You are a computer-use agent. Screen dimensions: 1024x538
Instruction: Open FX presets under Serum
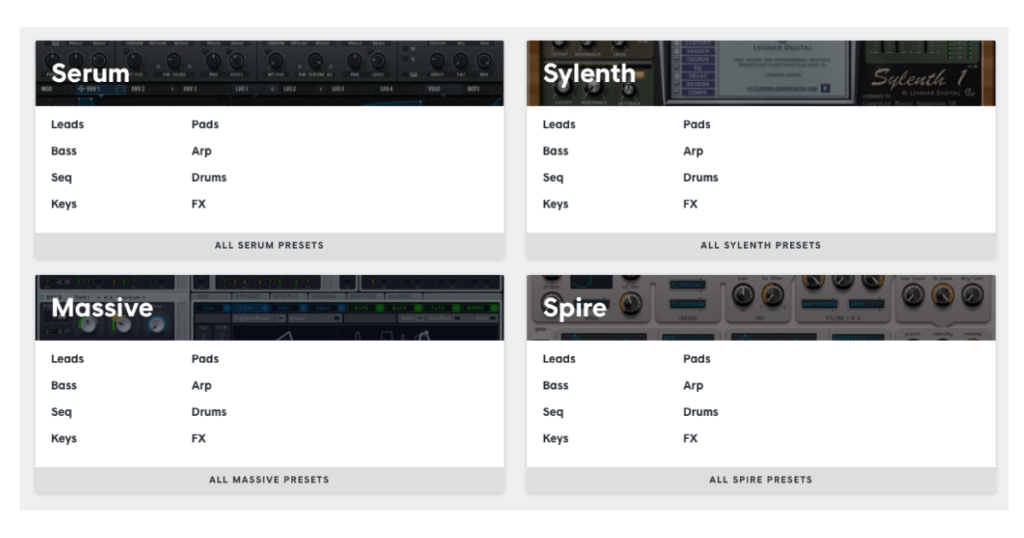(x=199, y=204)
